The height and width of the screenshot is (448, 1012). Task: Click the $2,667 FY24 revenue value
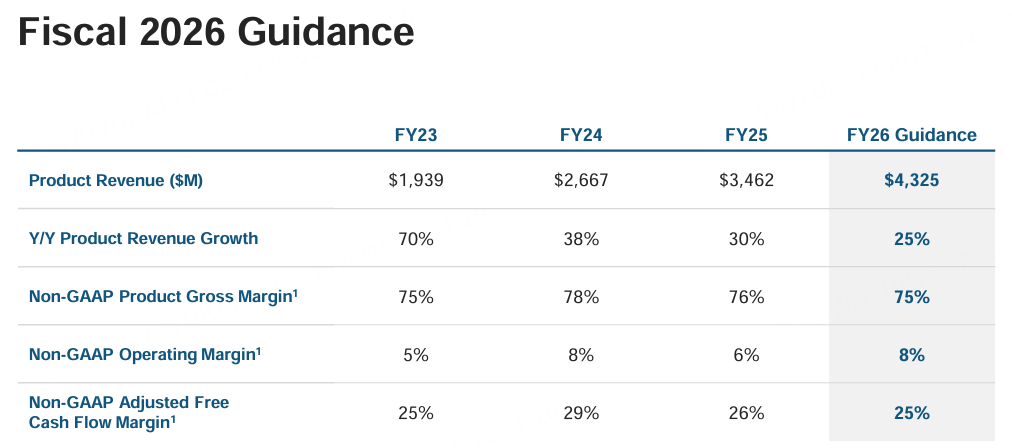[x=581, y=181]
